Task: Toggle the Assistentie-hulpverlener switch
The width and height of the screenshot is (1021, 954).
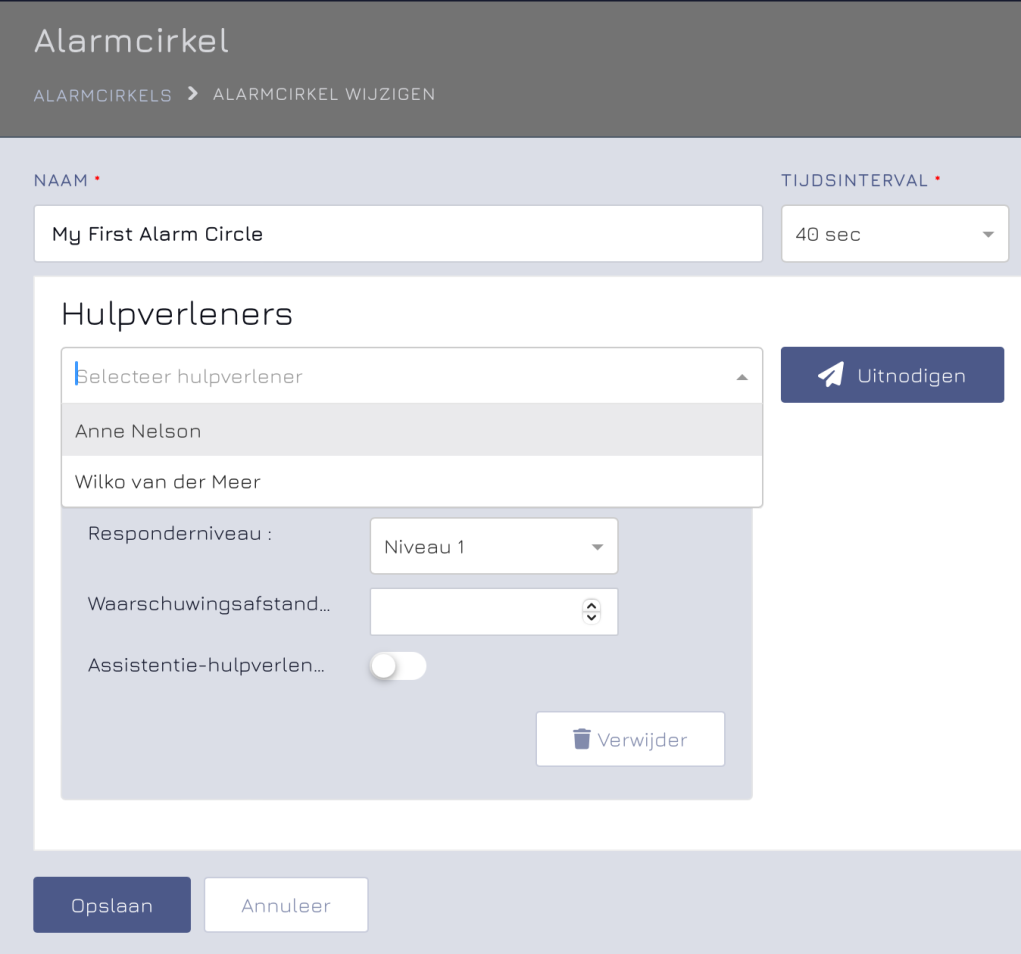Action: click(398, 666)
